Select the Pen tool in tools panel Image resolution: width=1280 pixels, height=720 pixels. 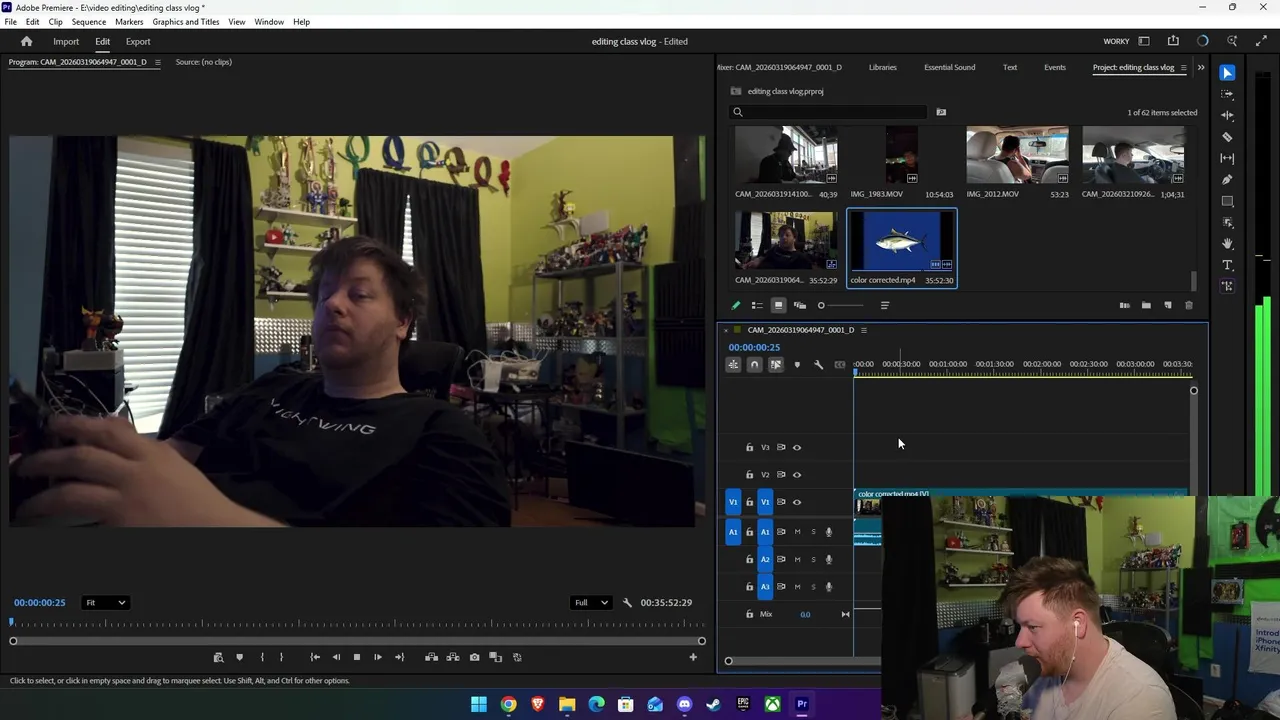click(1227, 179)
